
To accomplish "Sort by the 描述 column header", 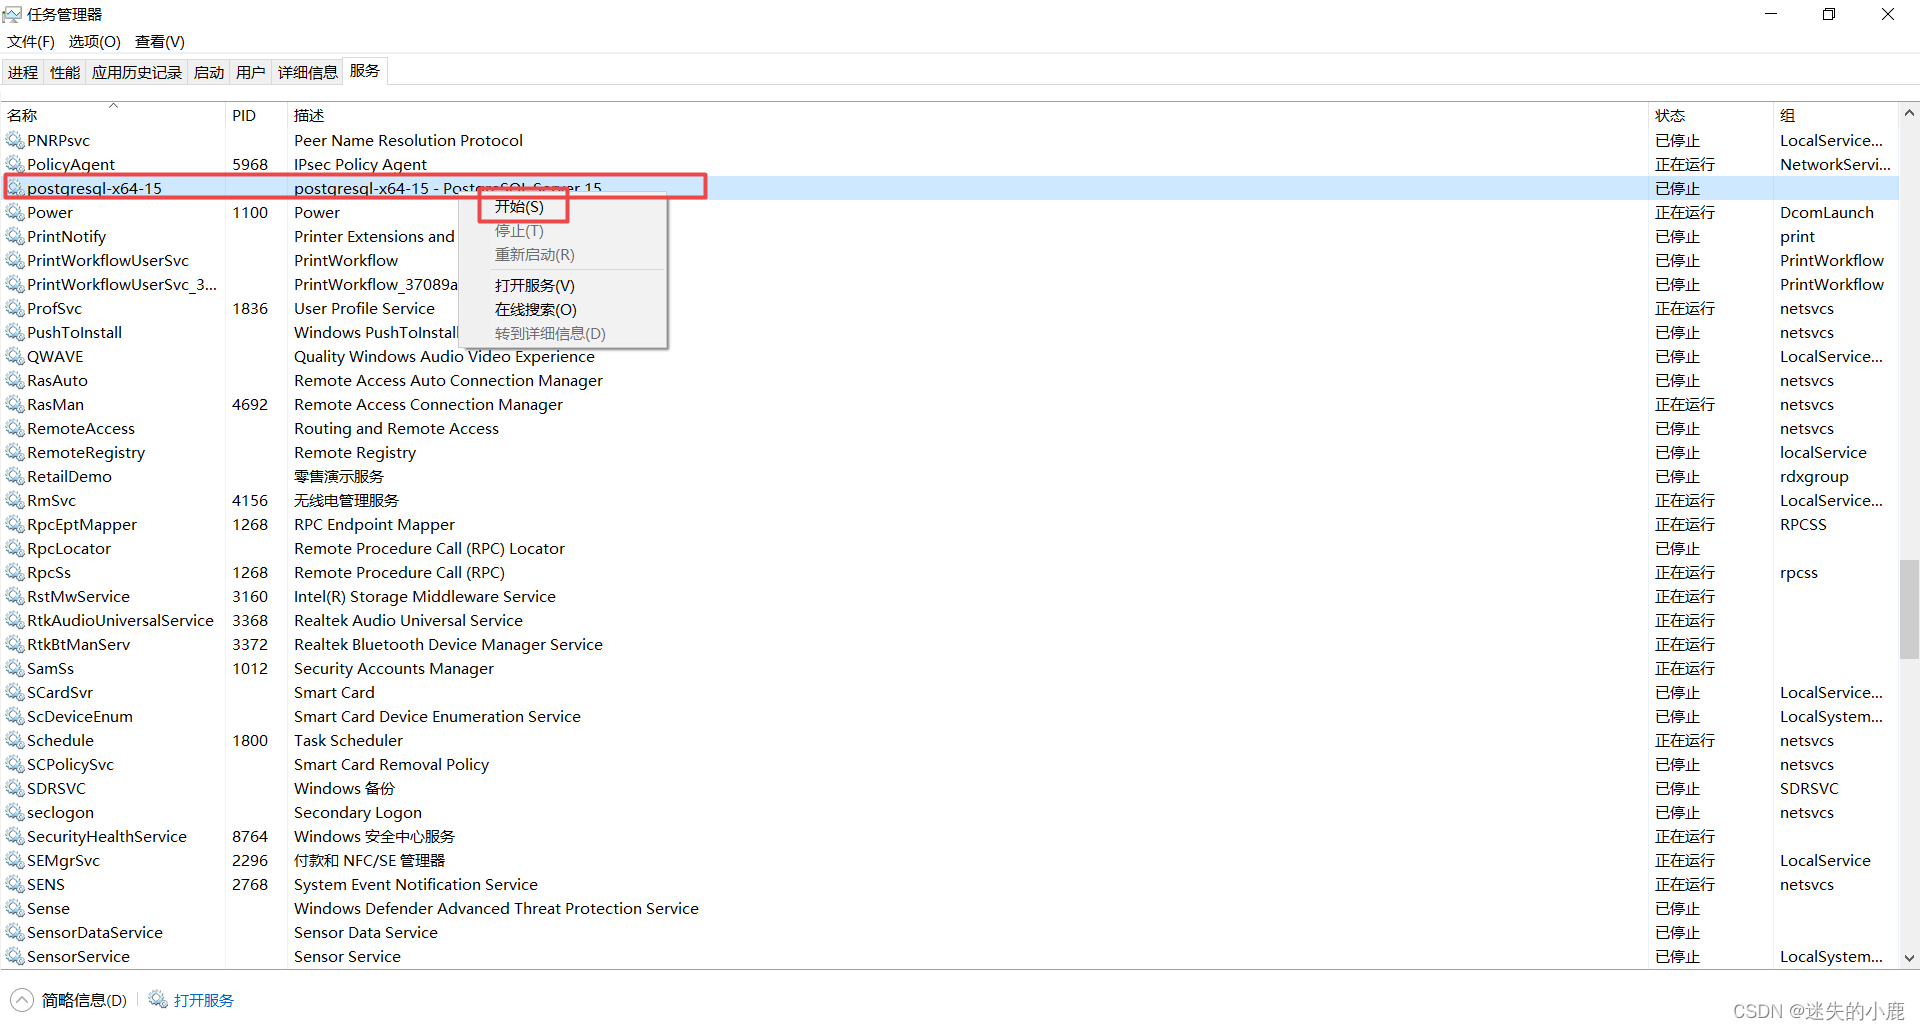I will [967, 115].
